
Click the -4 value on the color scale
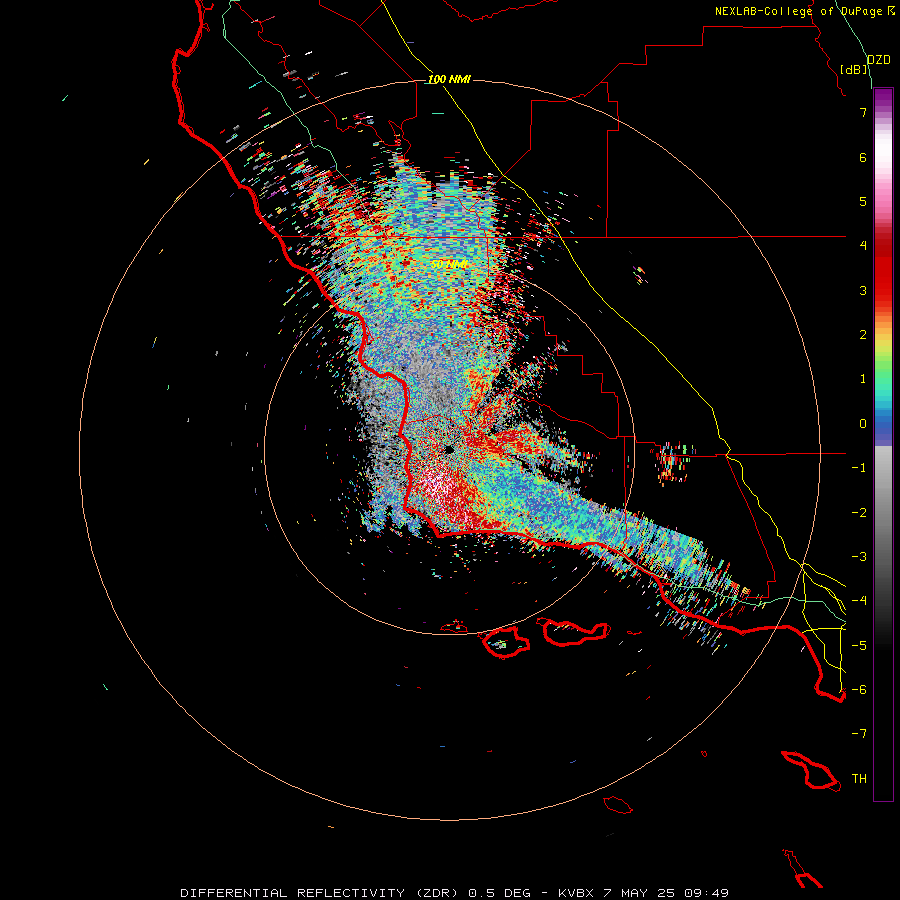coord(859,601)
